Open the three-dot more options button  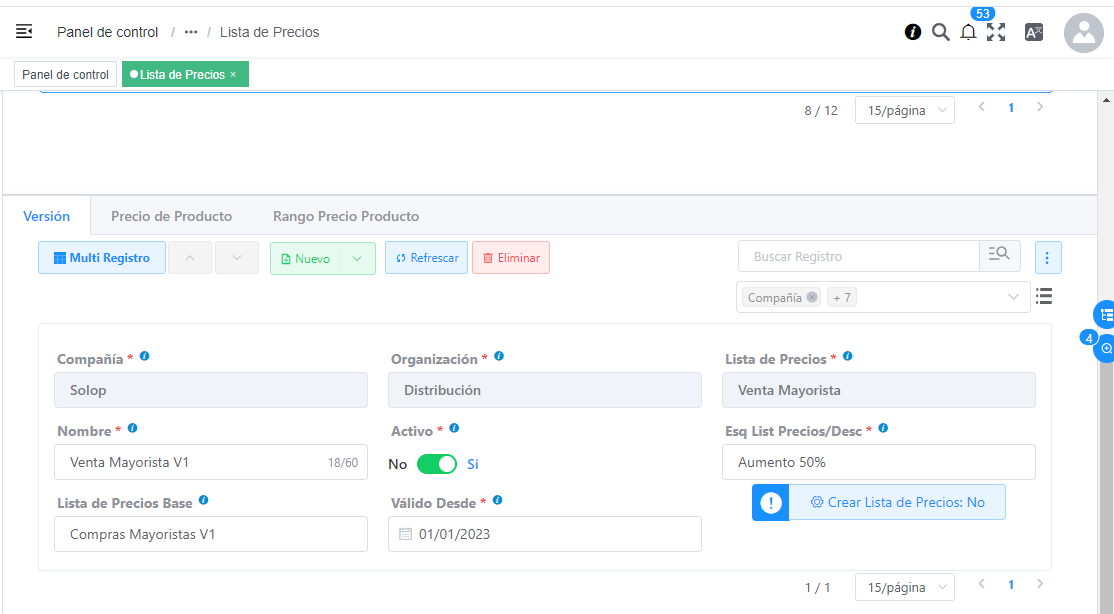tap(1048, 257)
